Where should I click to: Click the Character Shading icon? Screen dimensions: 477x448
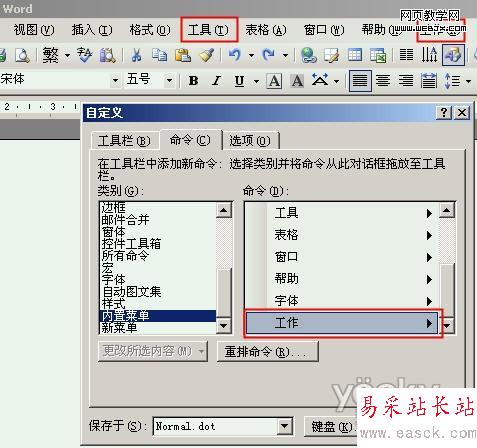pyautogui.click(x=297, y=81)
